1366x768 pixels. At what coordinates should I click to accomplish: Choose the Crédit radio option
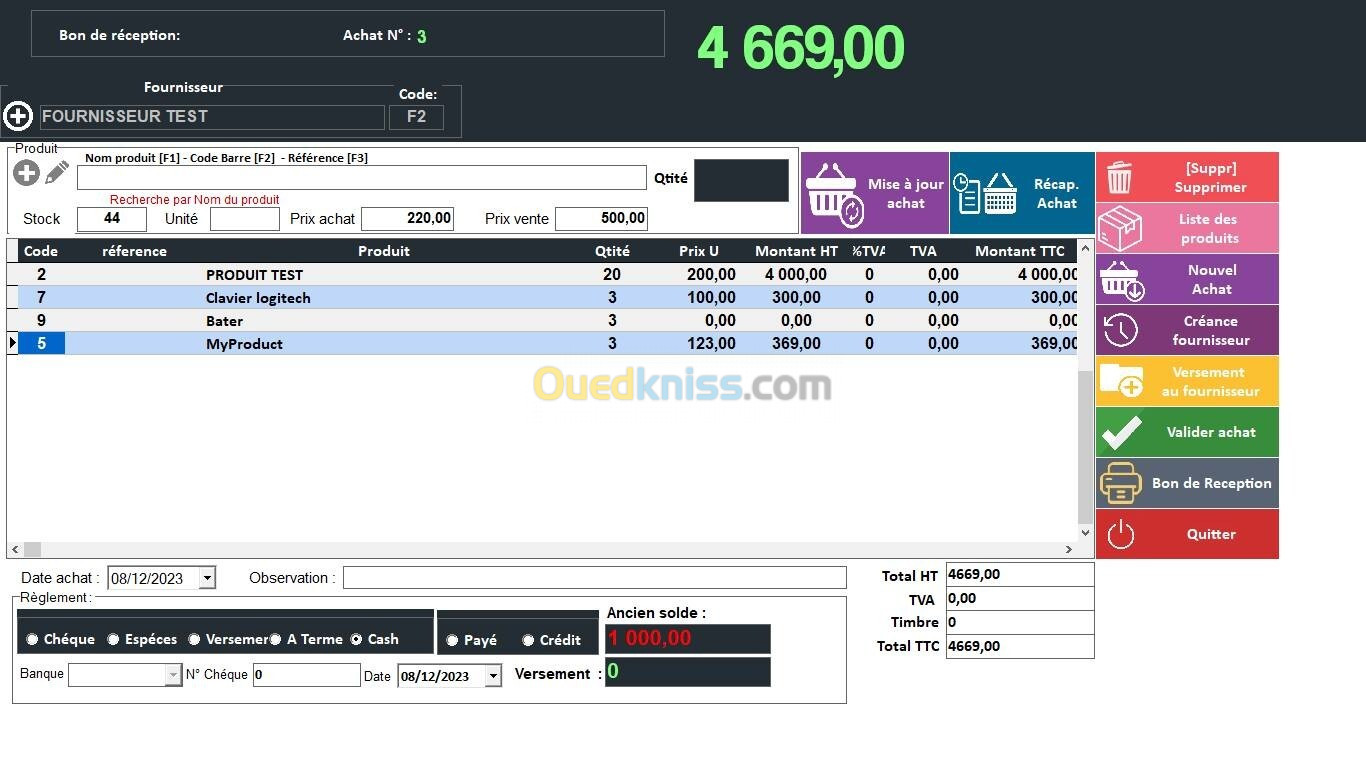pyautogui.click(x=528, y=640)
